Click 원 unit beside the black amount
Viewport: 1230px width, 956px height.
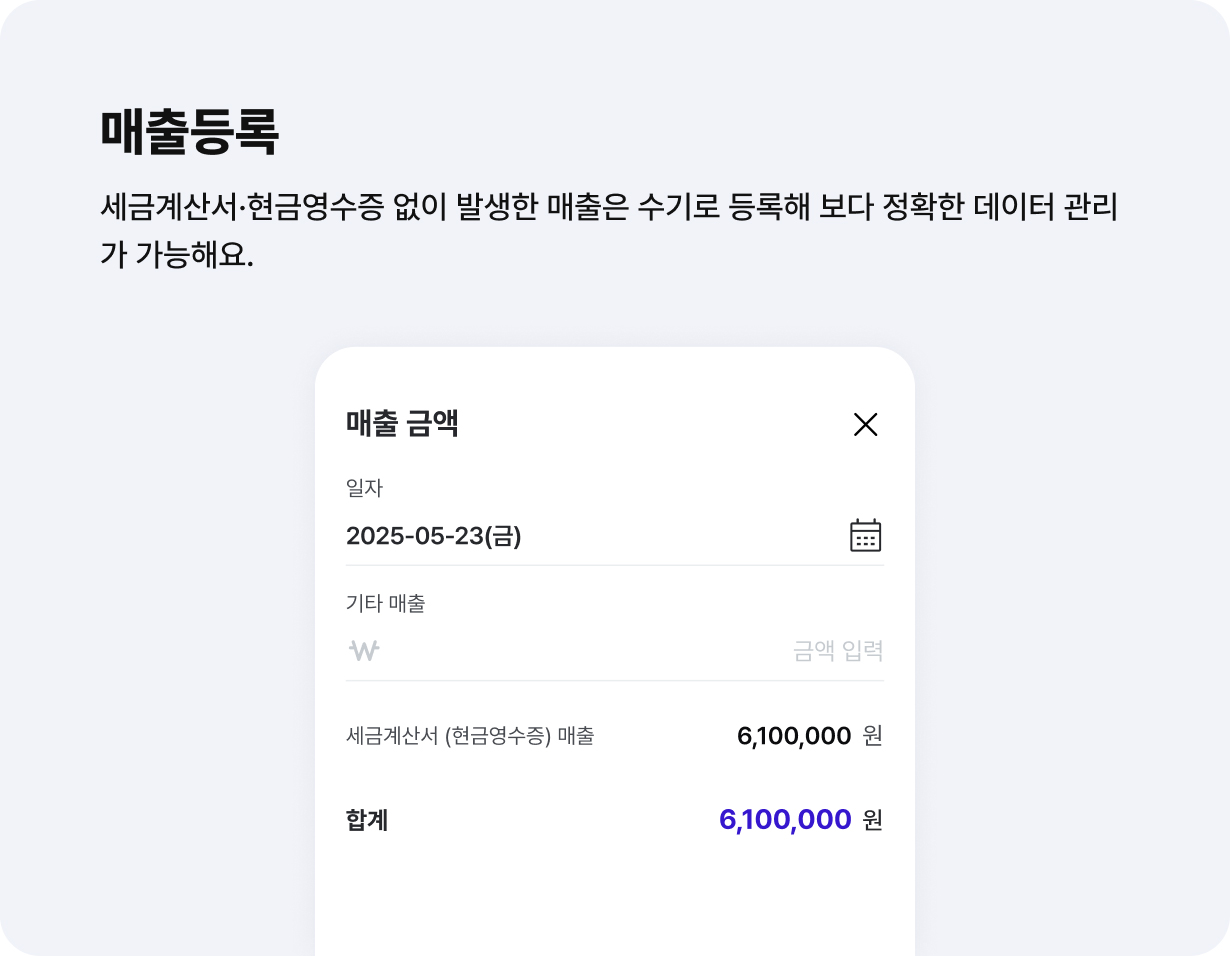click(872, 737)
